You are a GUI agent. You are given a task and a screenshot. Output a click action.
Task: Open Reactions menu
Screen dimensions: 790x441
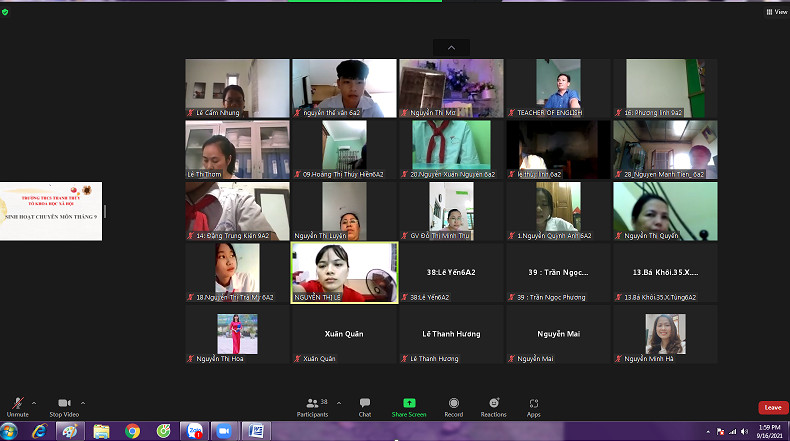click(x=493, y=404)
